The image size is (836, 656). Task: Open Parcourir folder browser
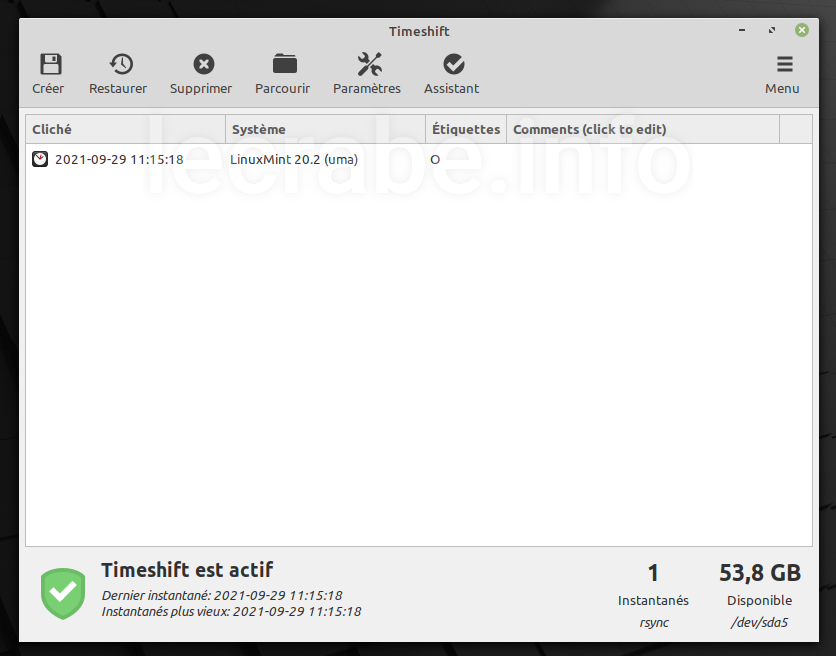click(283, 74)
